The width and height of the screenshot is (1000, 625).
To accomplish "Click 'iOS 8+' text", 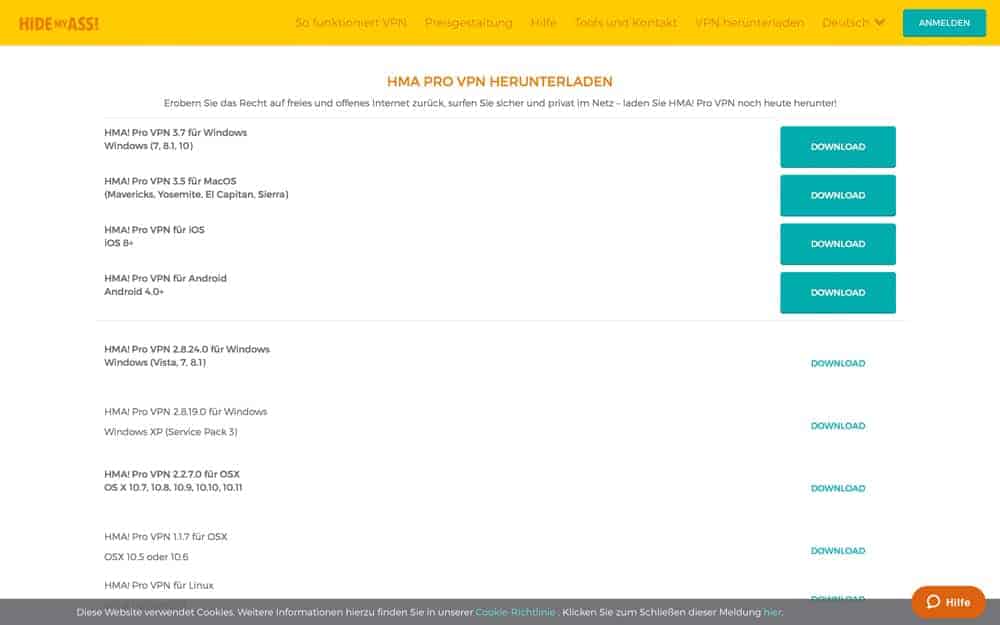I will click(x=119, y=243).
